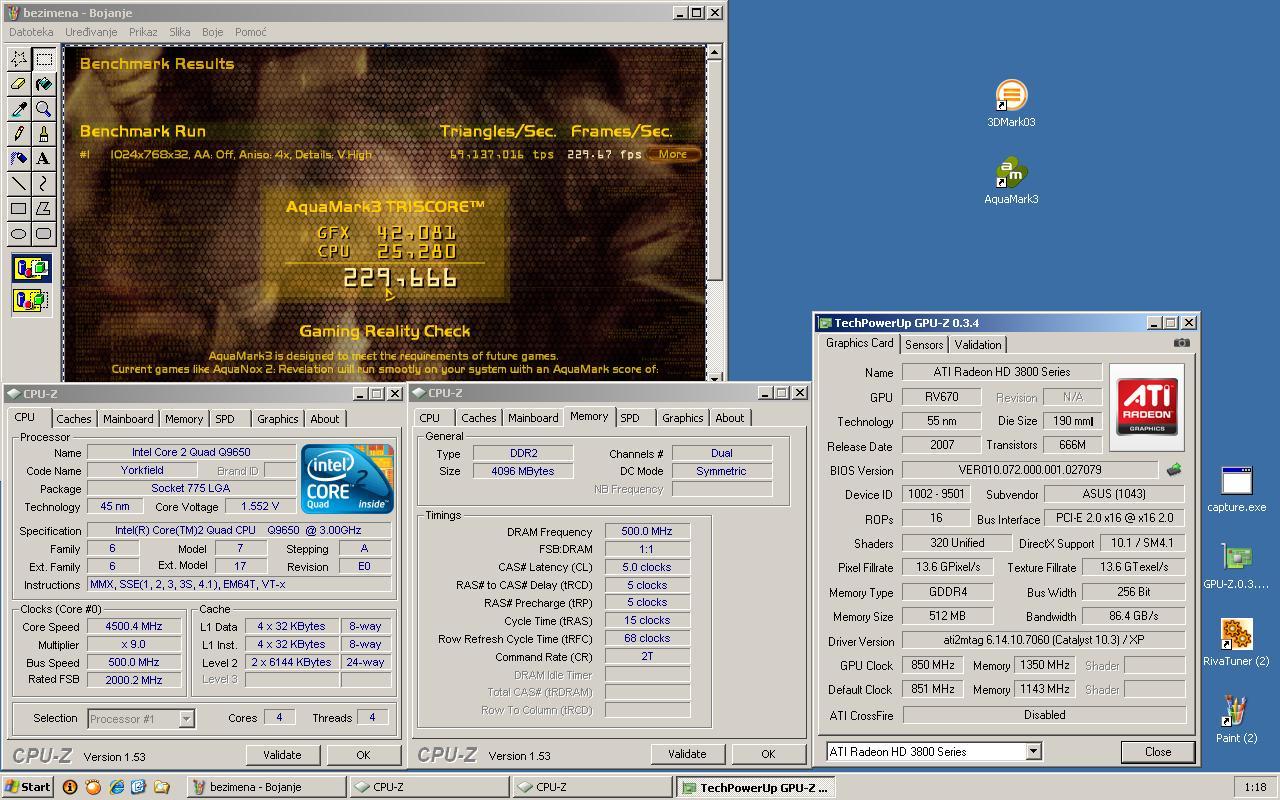Choose transparent selection mode option
The height and width of the screenshot is (800, 1280).
point(31,300)
